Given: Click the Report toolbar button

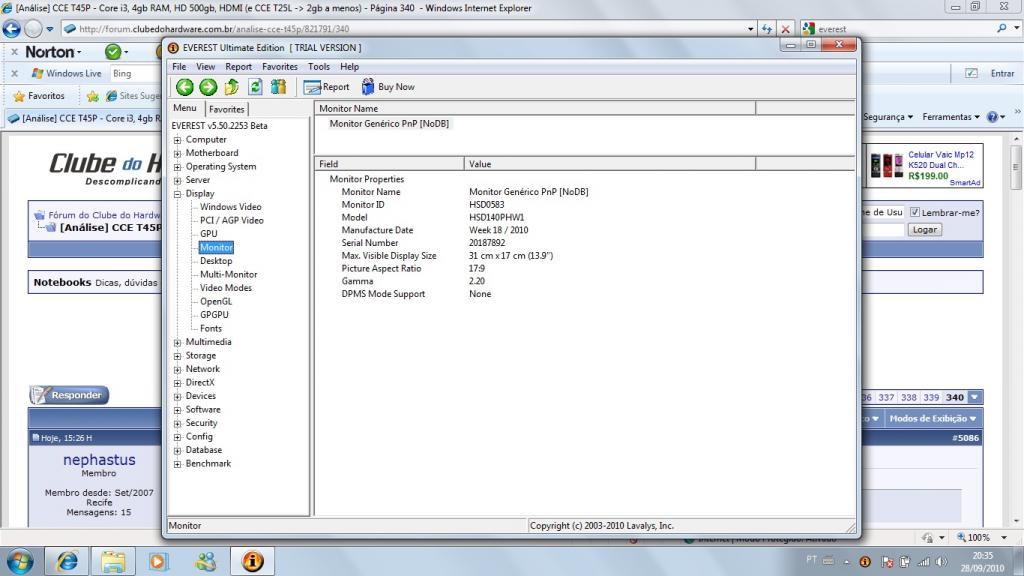Looking at the screenshot, I should tap(327, 87).
